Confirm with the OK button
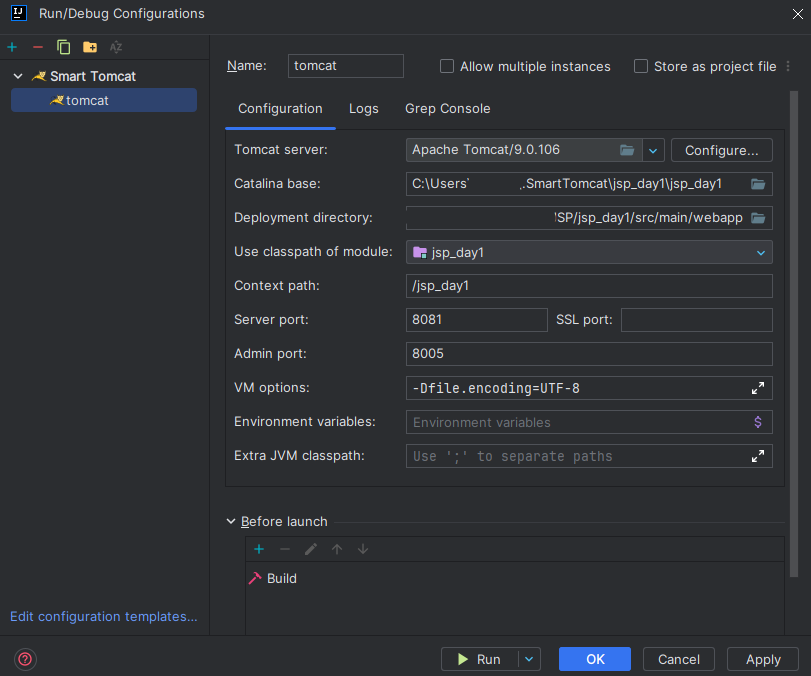 coord(595,659)
